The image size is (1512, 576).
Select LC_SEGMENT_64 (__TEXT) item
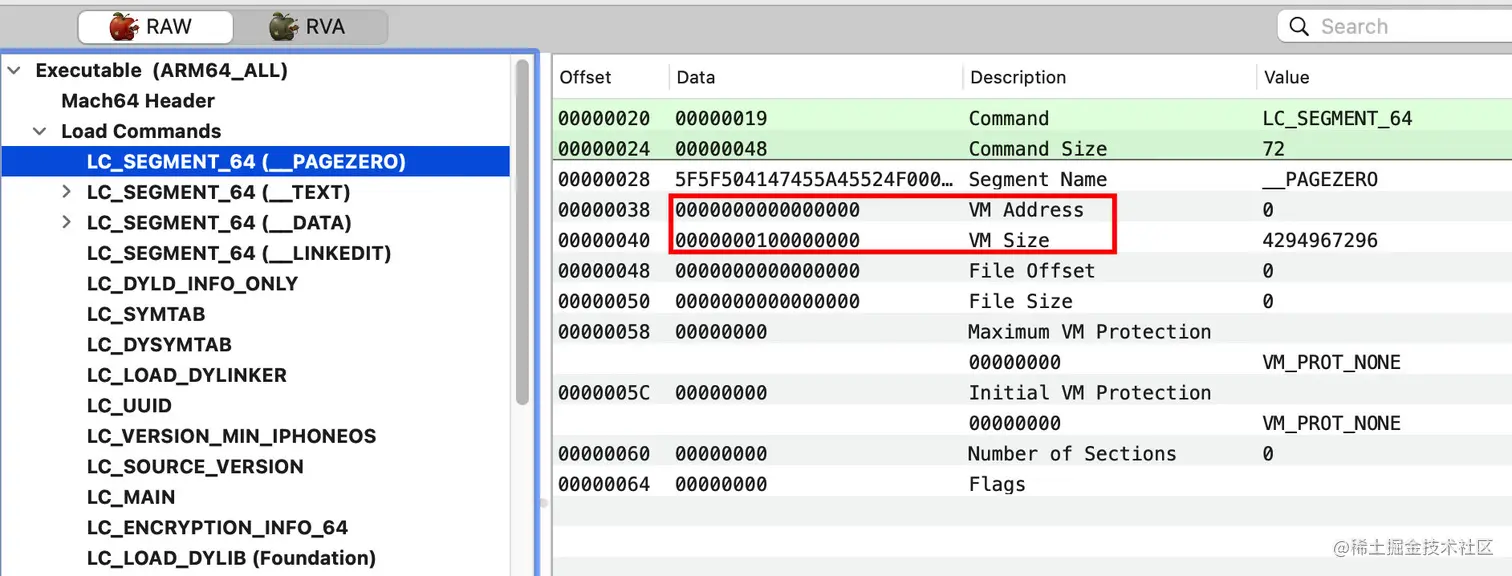pos(218,192)
